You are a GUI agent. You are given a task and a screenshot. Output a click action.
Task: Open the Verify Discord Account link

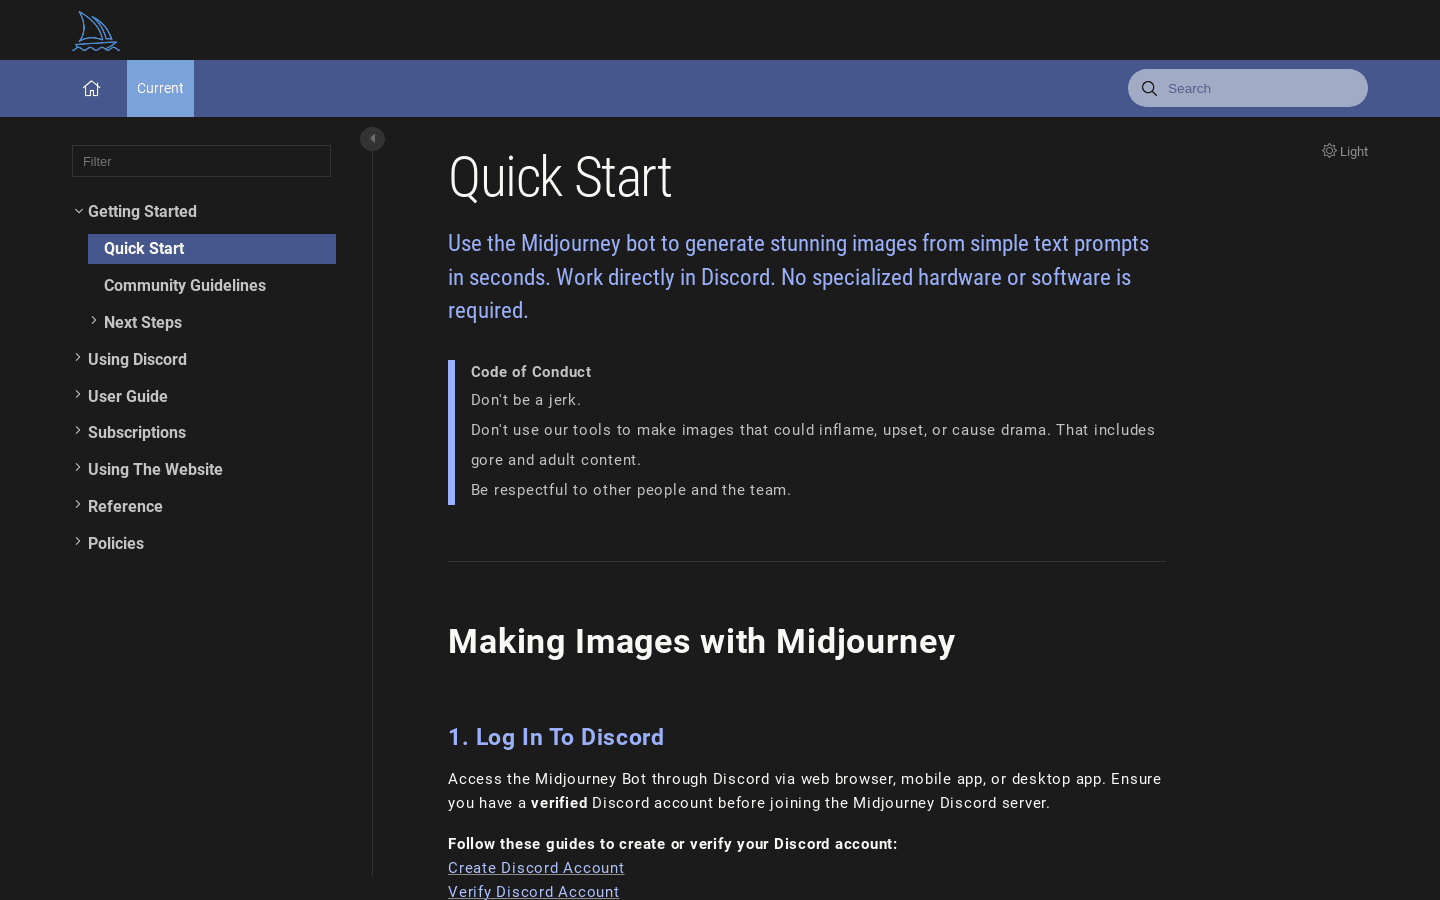point(533,892)
